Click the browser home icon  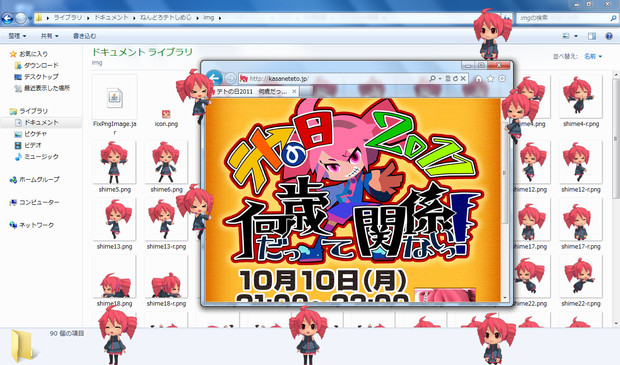[478, 79]
